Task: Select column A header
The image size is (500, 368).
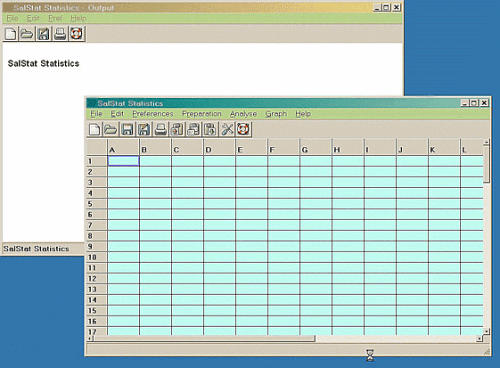Action: tap(123, 147)
